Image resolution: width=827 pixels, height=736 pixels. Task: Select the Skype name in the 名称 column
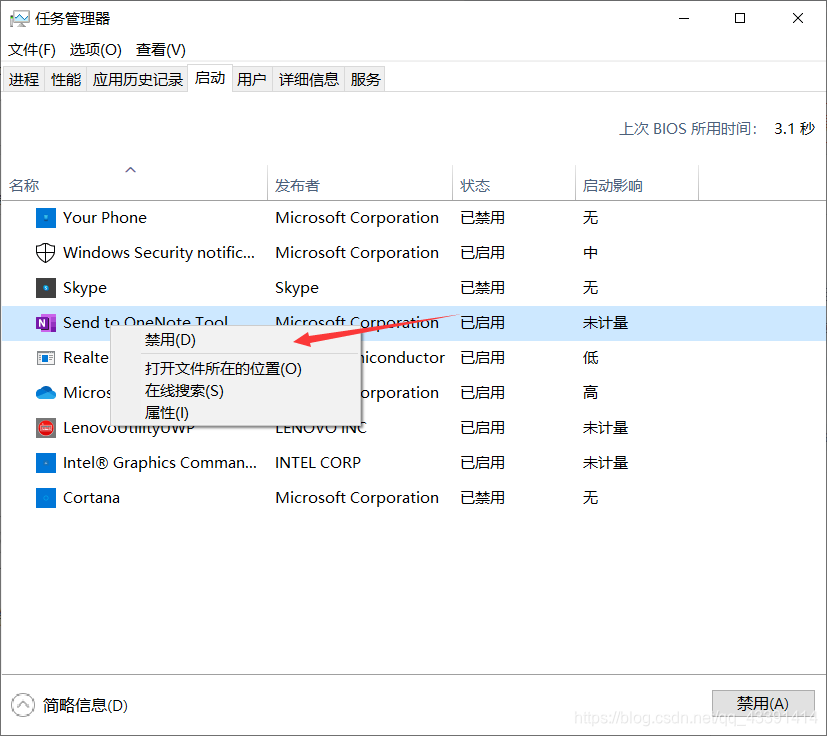tap(85, 288)
